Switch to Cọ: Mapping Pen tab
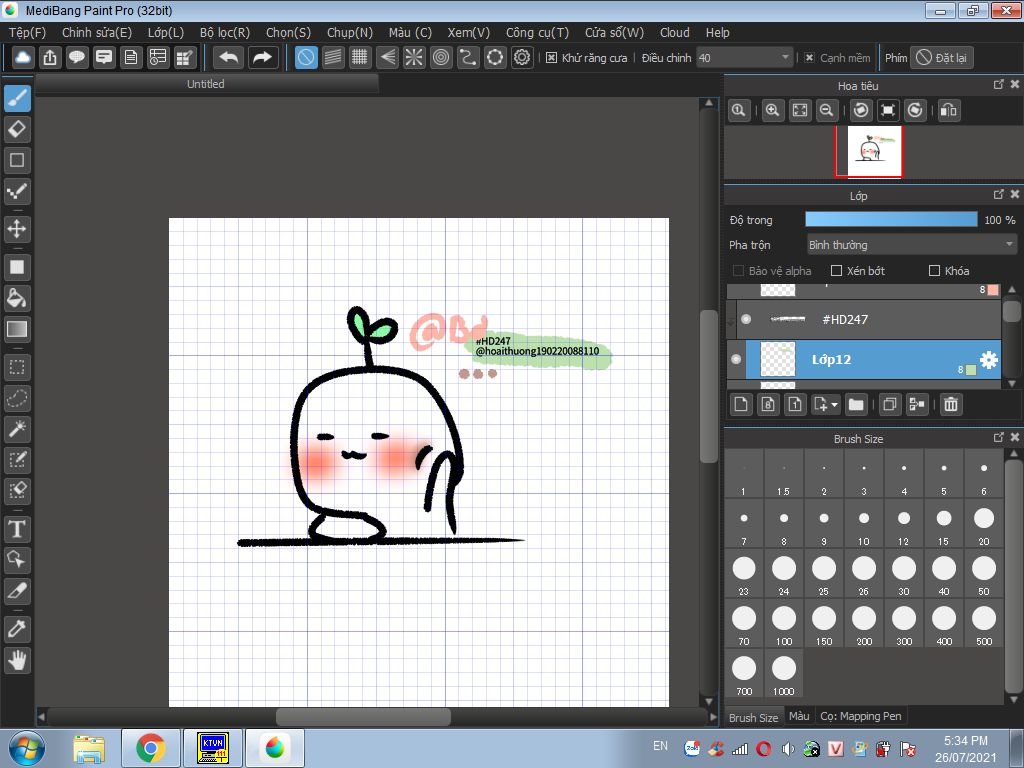 click(861, 716)
